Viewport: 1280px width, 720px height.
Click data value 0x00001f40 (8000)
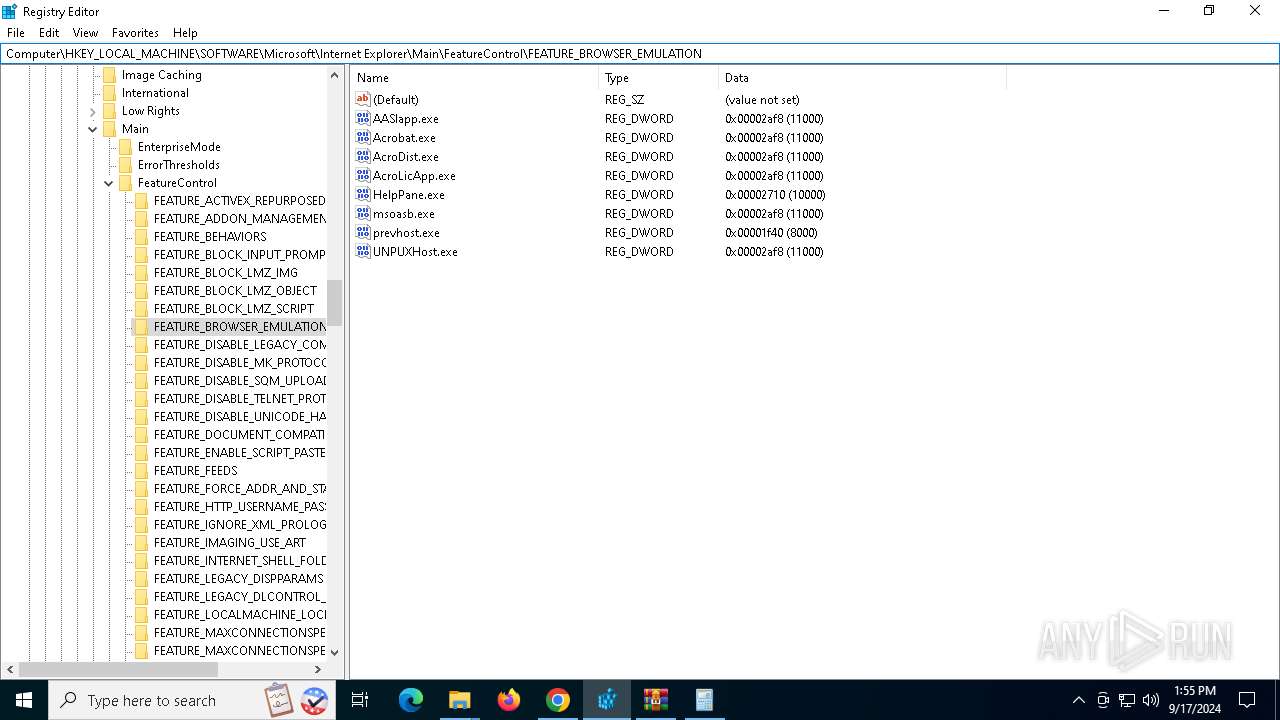(771, 232)
